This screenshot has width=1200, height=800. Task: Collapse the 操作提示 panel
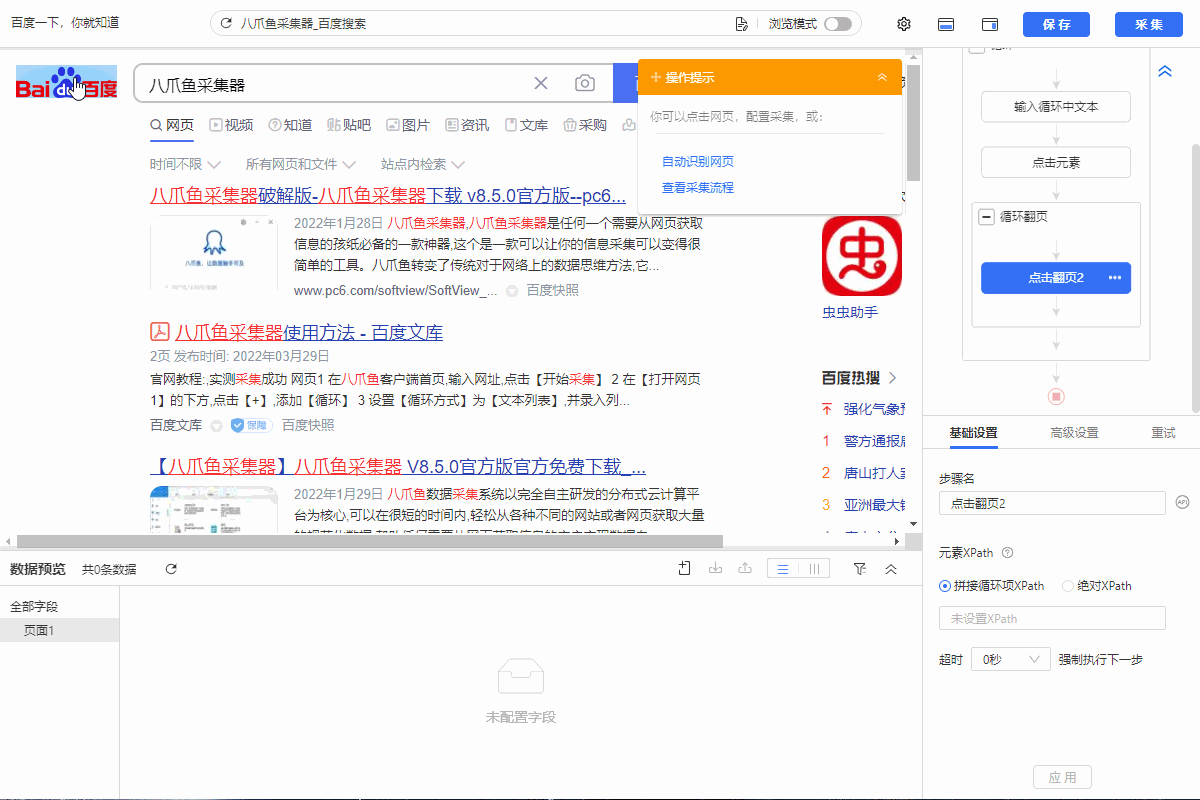(x=882, y=77)
